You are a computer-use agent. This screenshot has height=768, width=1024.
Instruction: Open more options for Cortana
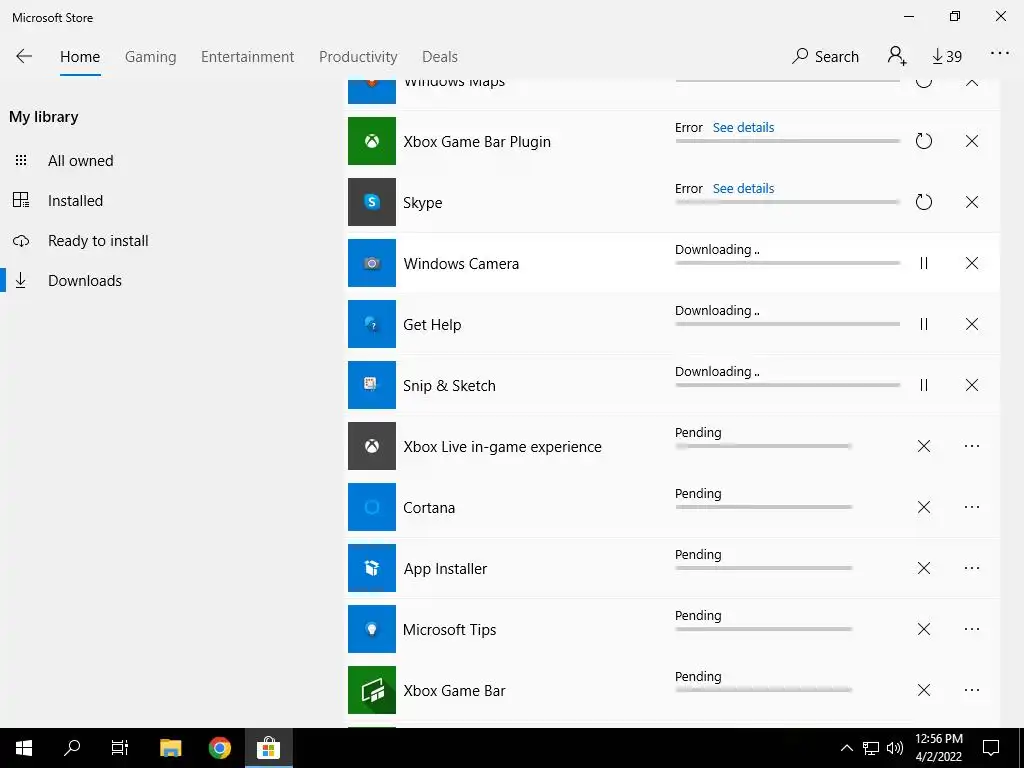[x=972, y=507]
